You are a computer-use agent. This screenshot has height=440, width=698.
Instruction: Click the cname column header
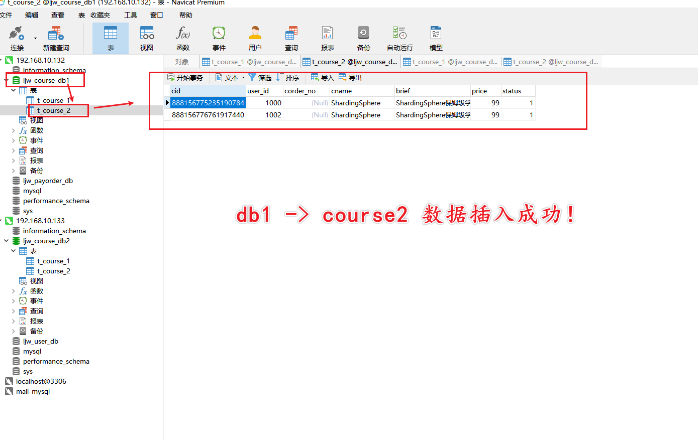tap(362, 91)
